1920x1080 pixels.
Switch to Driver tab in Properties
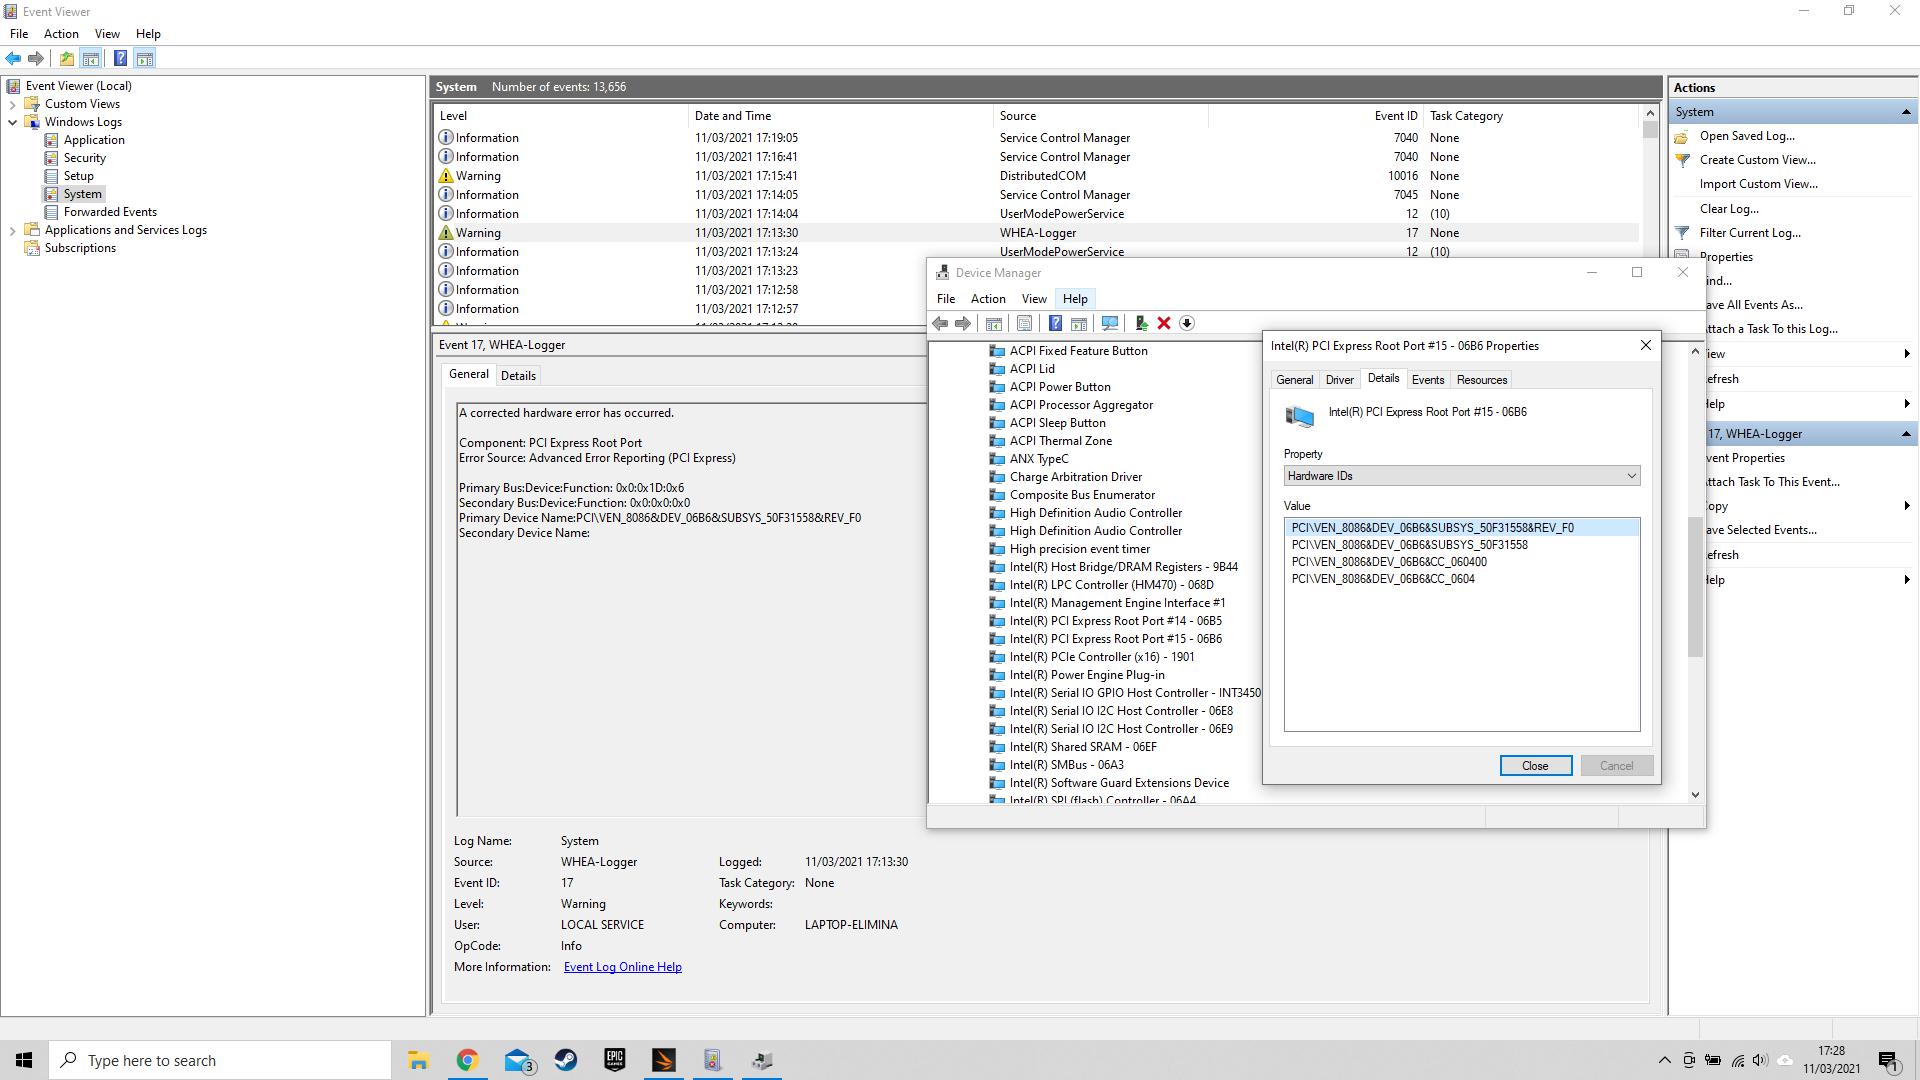[1339, 380]
